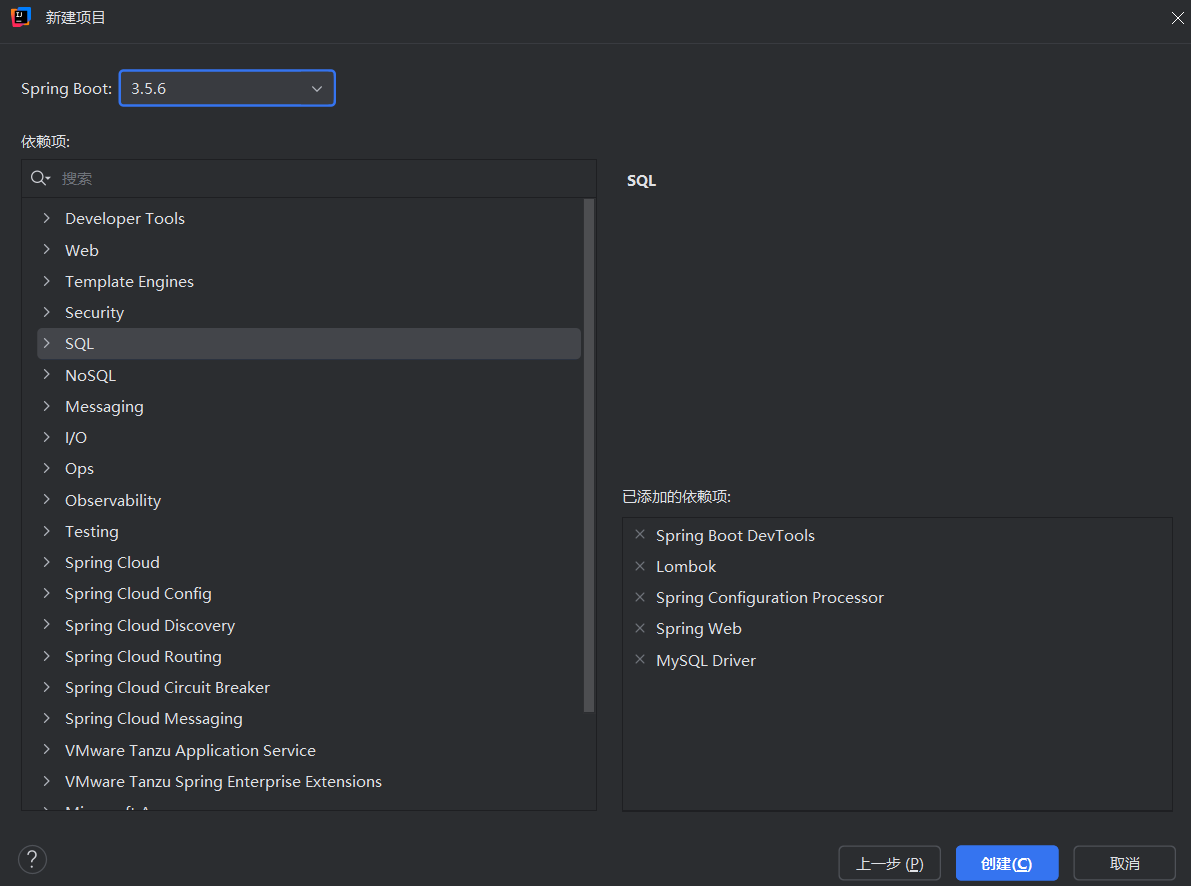
Task: Remove the MySQL Driver dependency
Action: coord(640,660)
